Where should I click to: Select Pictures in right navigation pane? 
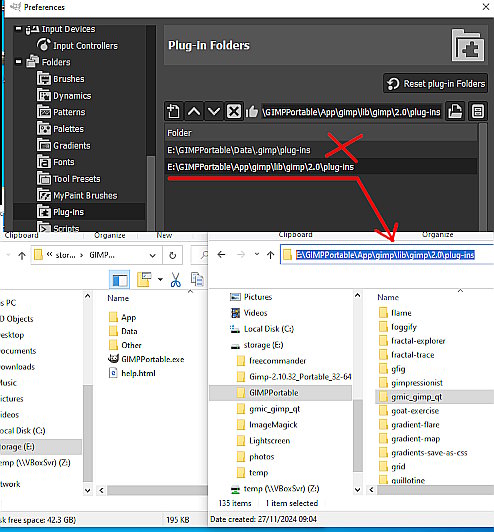(x=251, y=297)
